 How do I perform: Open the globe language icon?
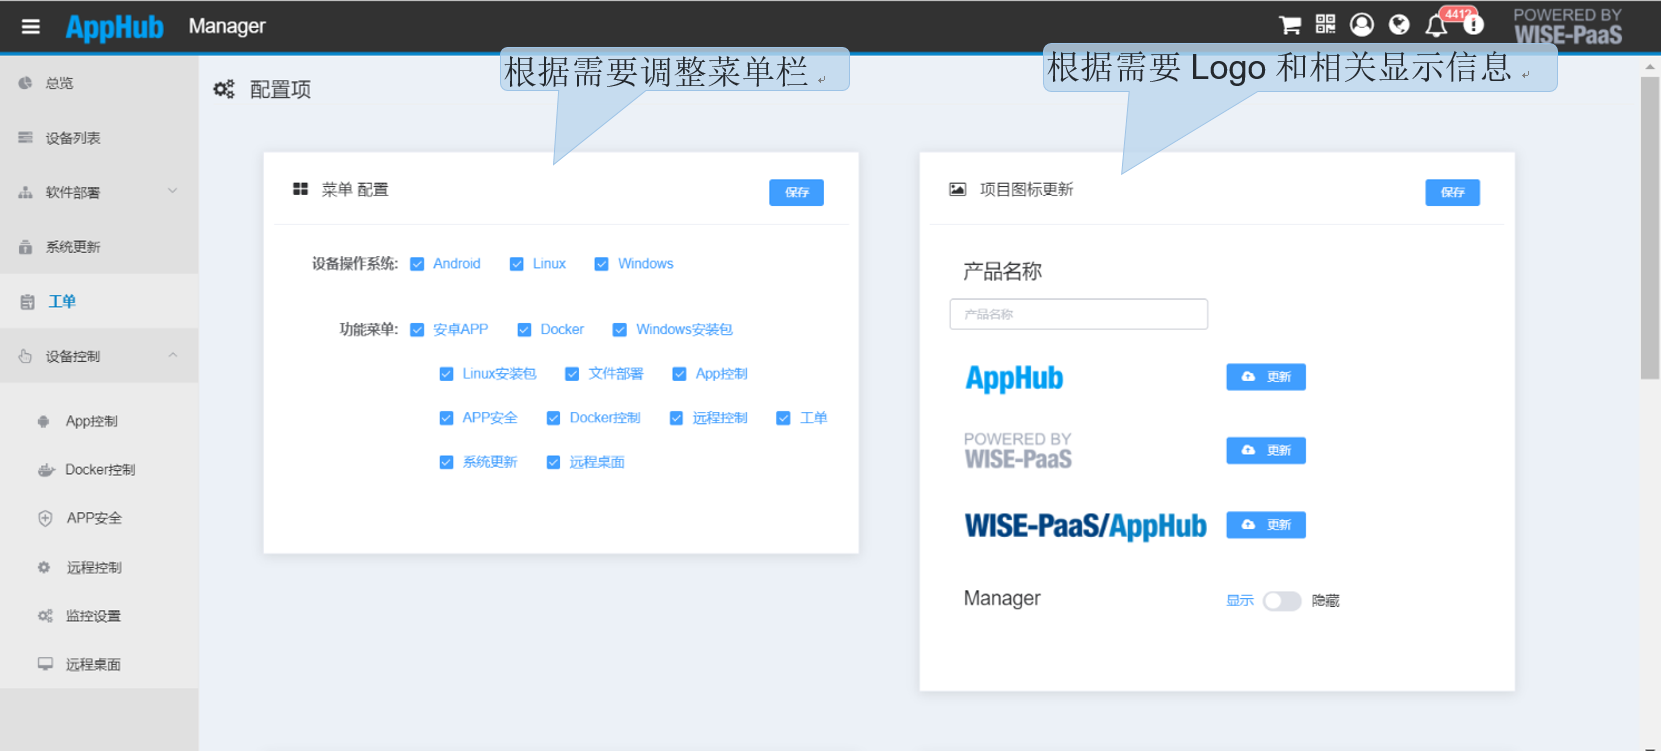pos(1399,24)
